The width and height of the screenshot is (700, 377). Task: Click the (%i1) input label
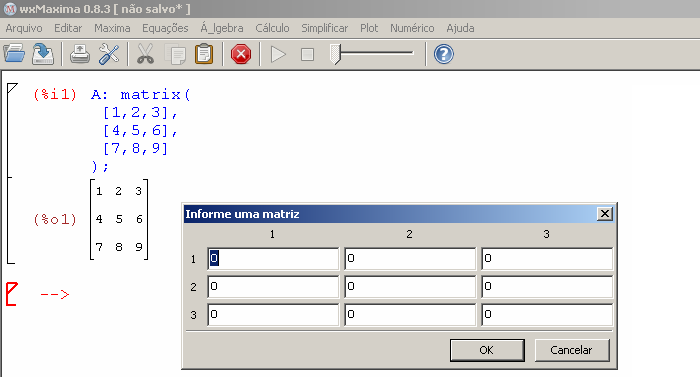coord(55,95)
